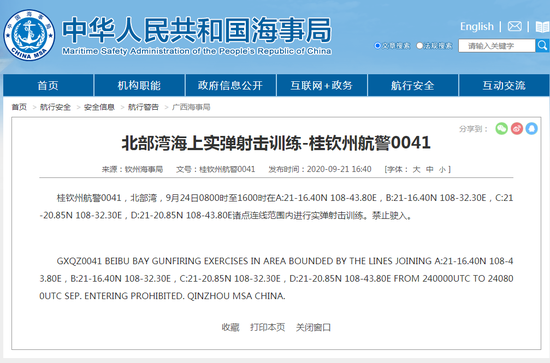Click the 分享到 label

pos(474,129)
